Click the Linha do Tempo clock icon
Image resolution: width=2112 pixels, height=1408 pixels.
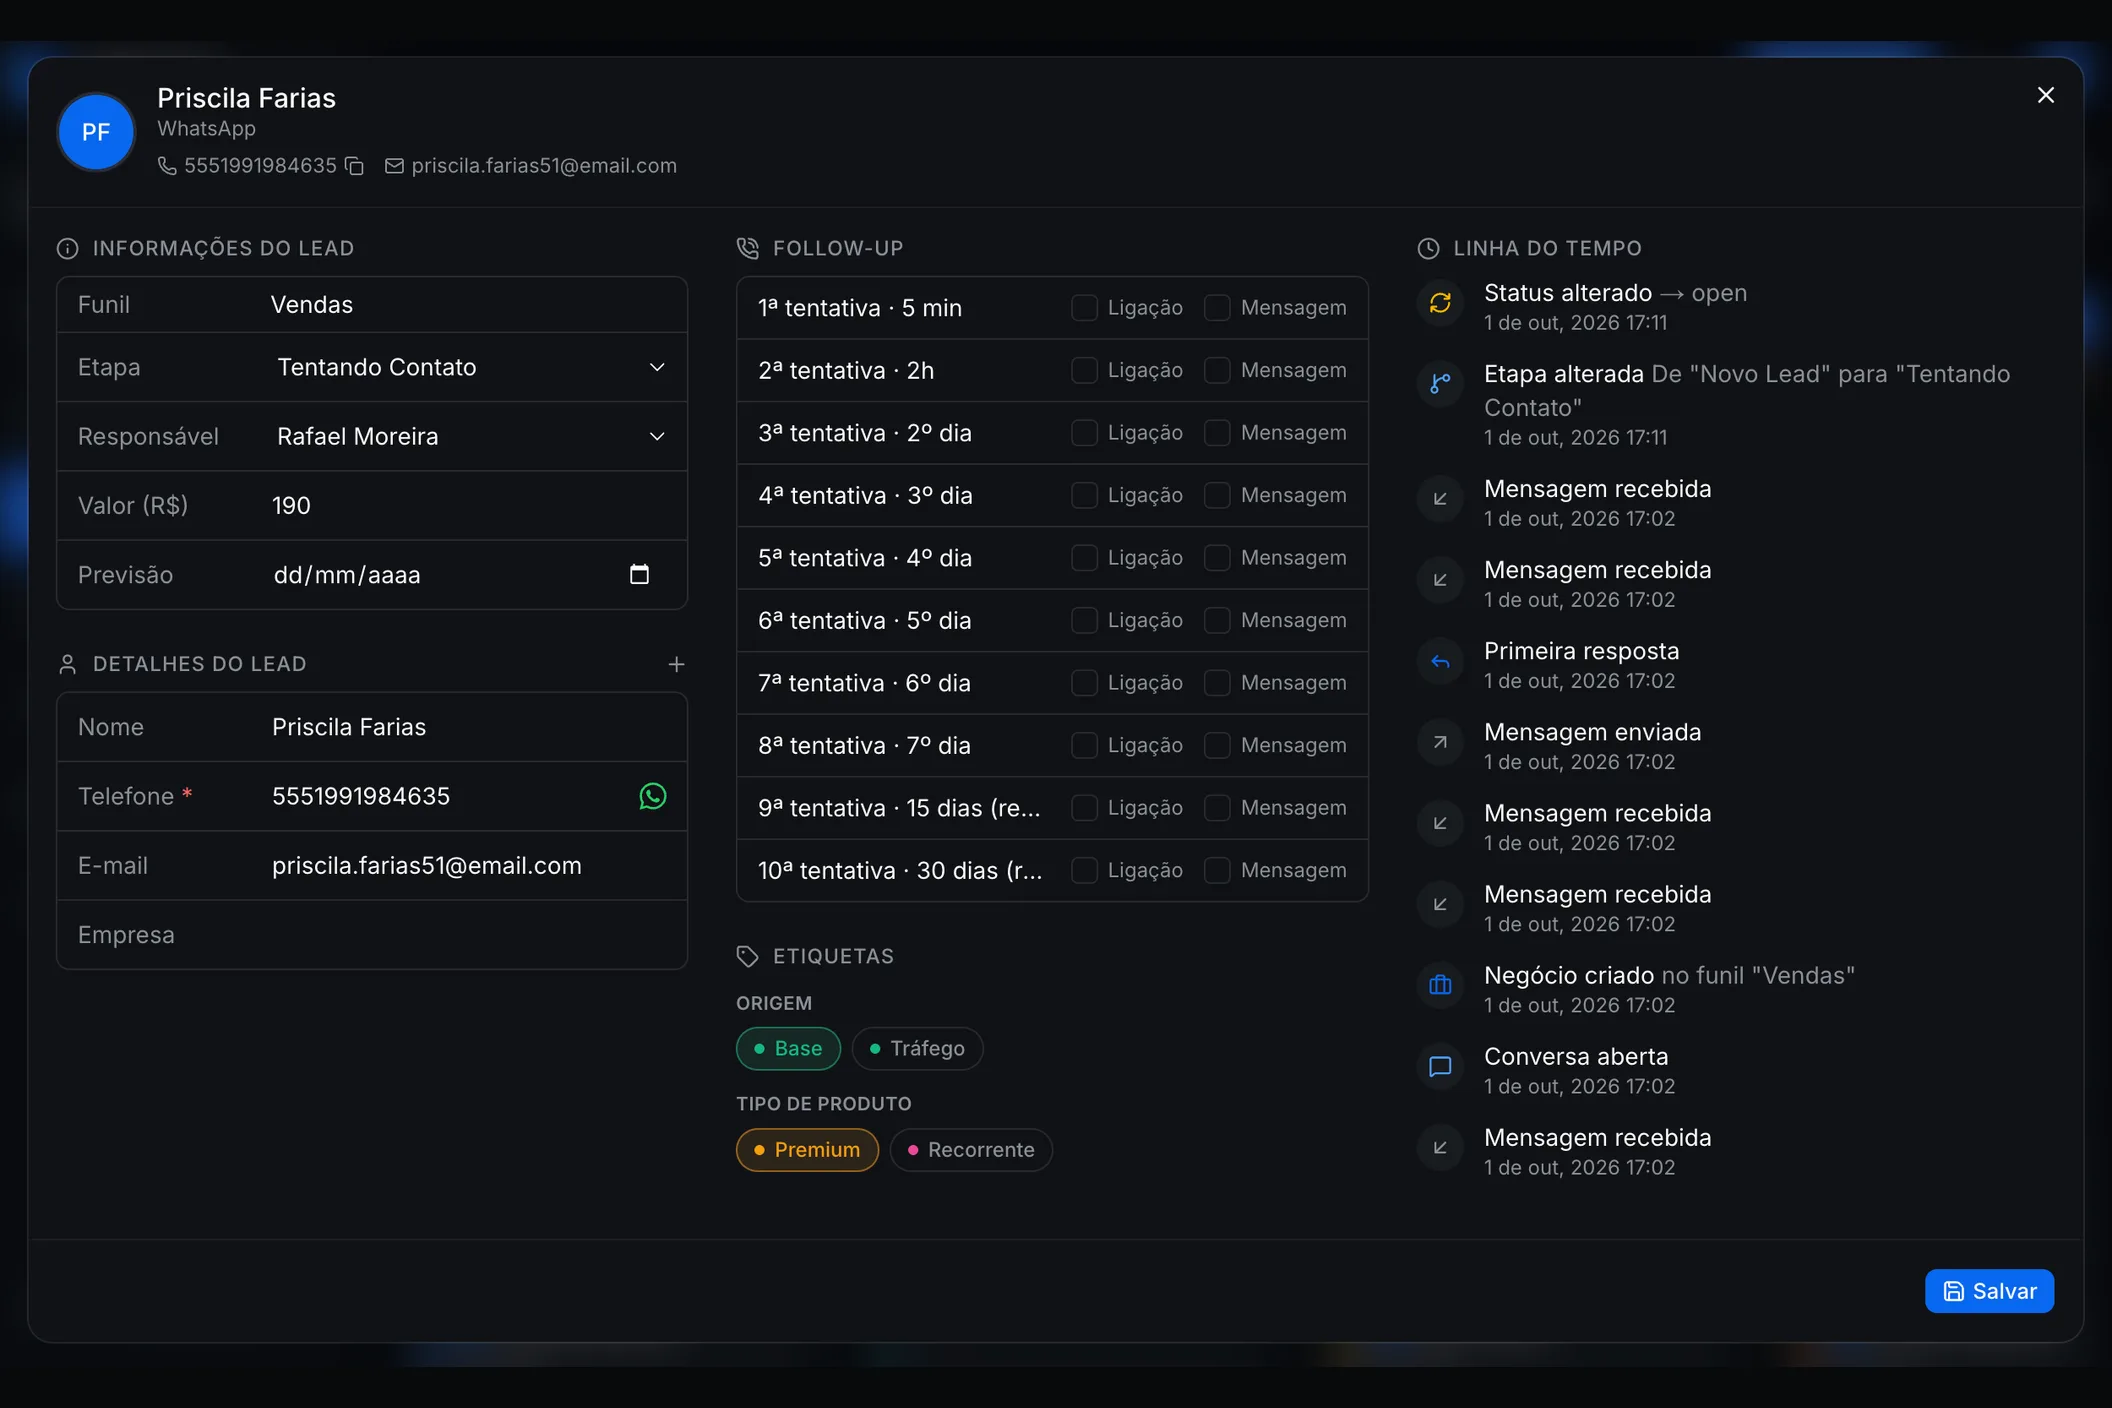coord(1428,248)
